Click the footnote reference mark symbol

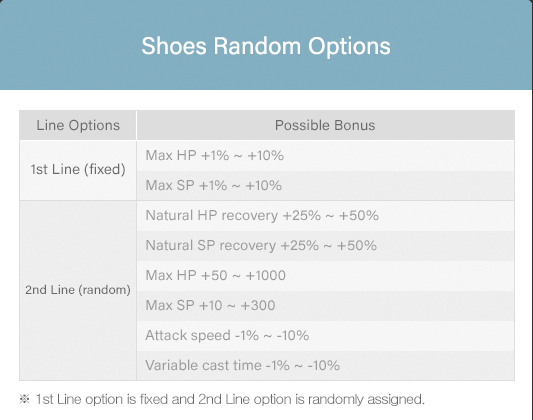[x=24, y=399]
